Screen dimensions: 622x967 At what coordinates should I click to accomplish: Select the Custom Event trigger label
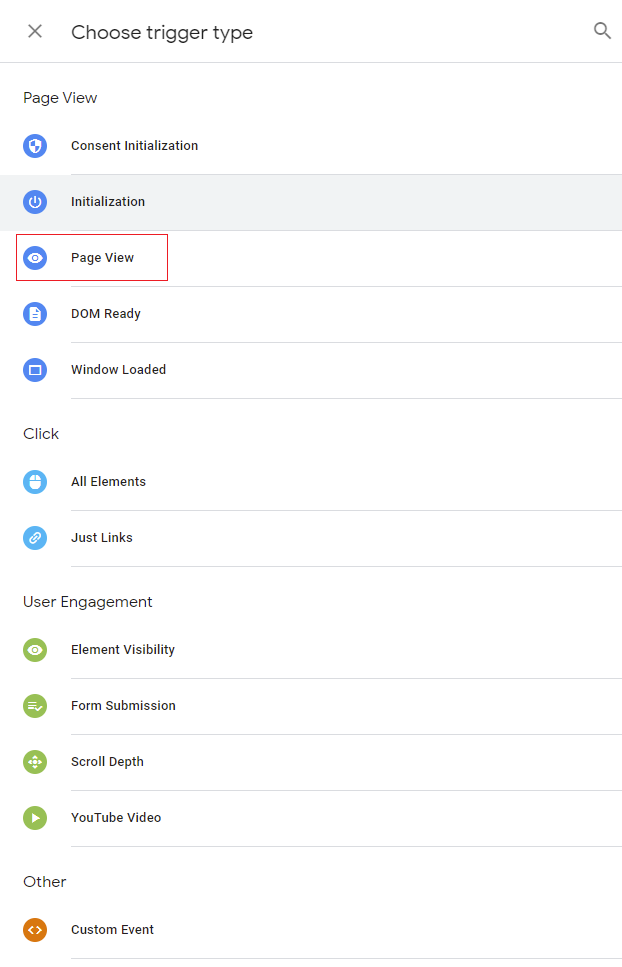click(x=112, y=930)
